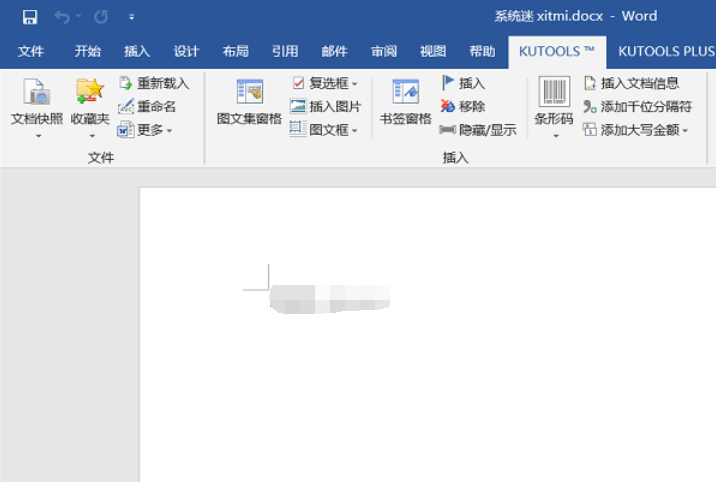Switch to the 视图 tab
The width and height of the screenshot is (716, 482).
(433, 51)
